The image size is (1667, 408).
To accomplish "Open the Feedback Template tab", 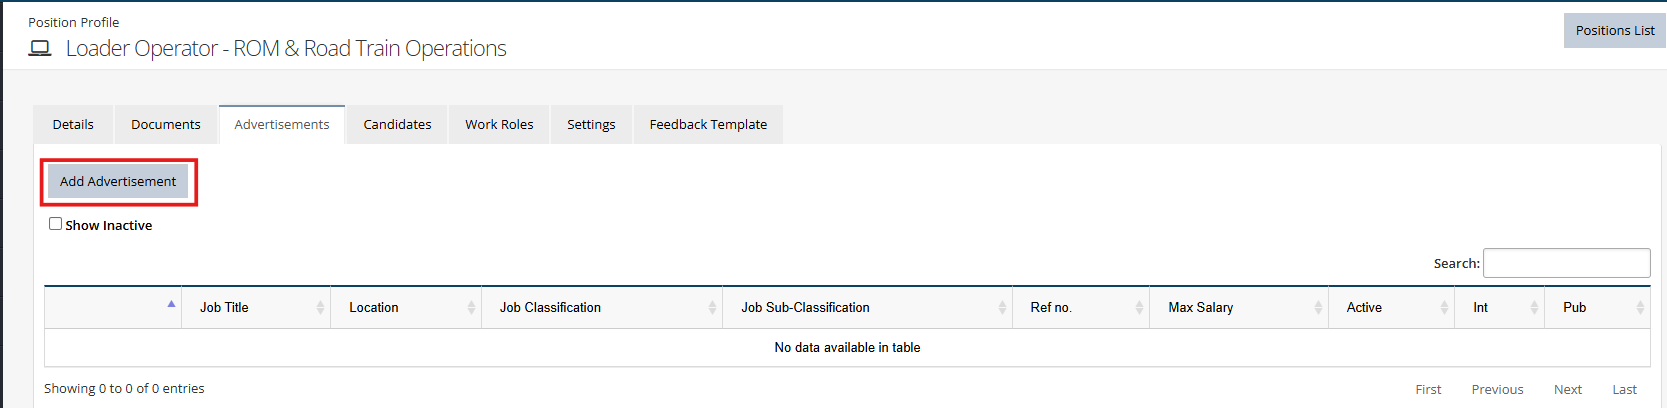I will (708, 125).
